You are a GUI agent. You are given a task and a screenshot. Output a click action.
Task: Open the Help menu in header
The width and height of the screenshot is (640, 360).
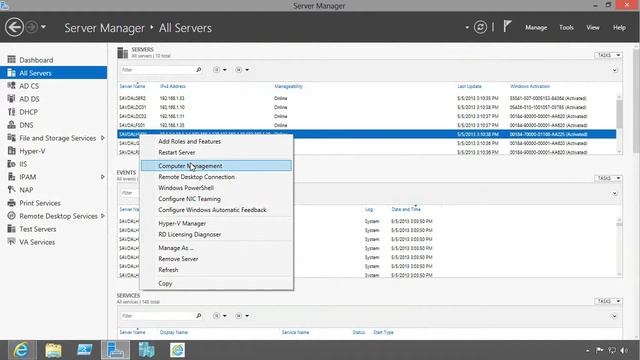[619, 27]
